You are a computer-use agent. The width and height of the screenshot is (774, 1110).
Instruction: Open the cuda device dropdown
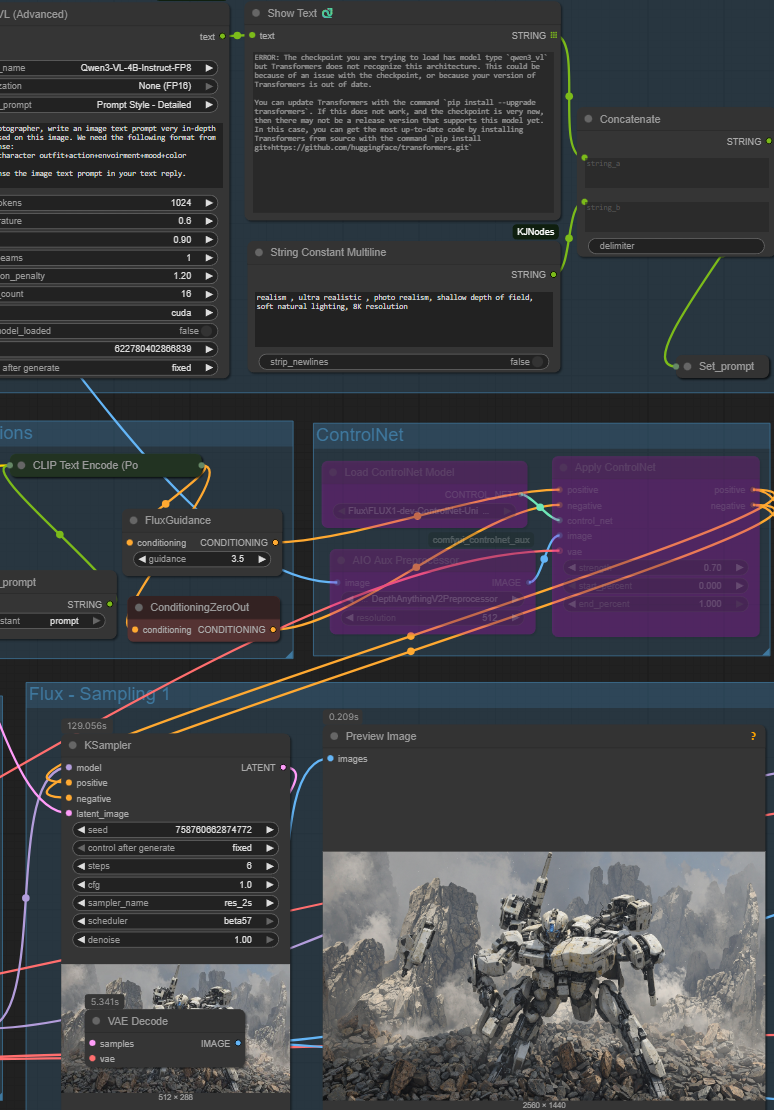coord(108,313)
